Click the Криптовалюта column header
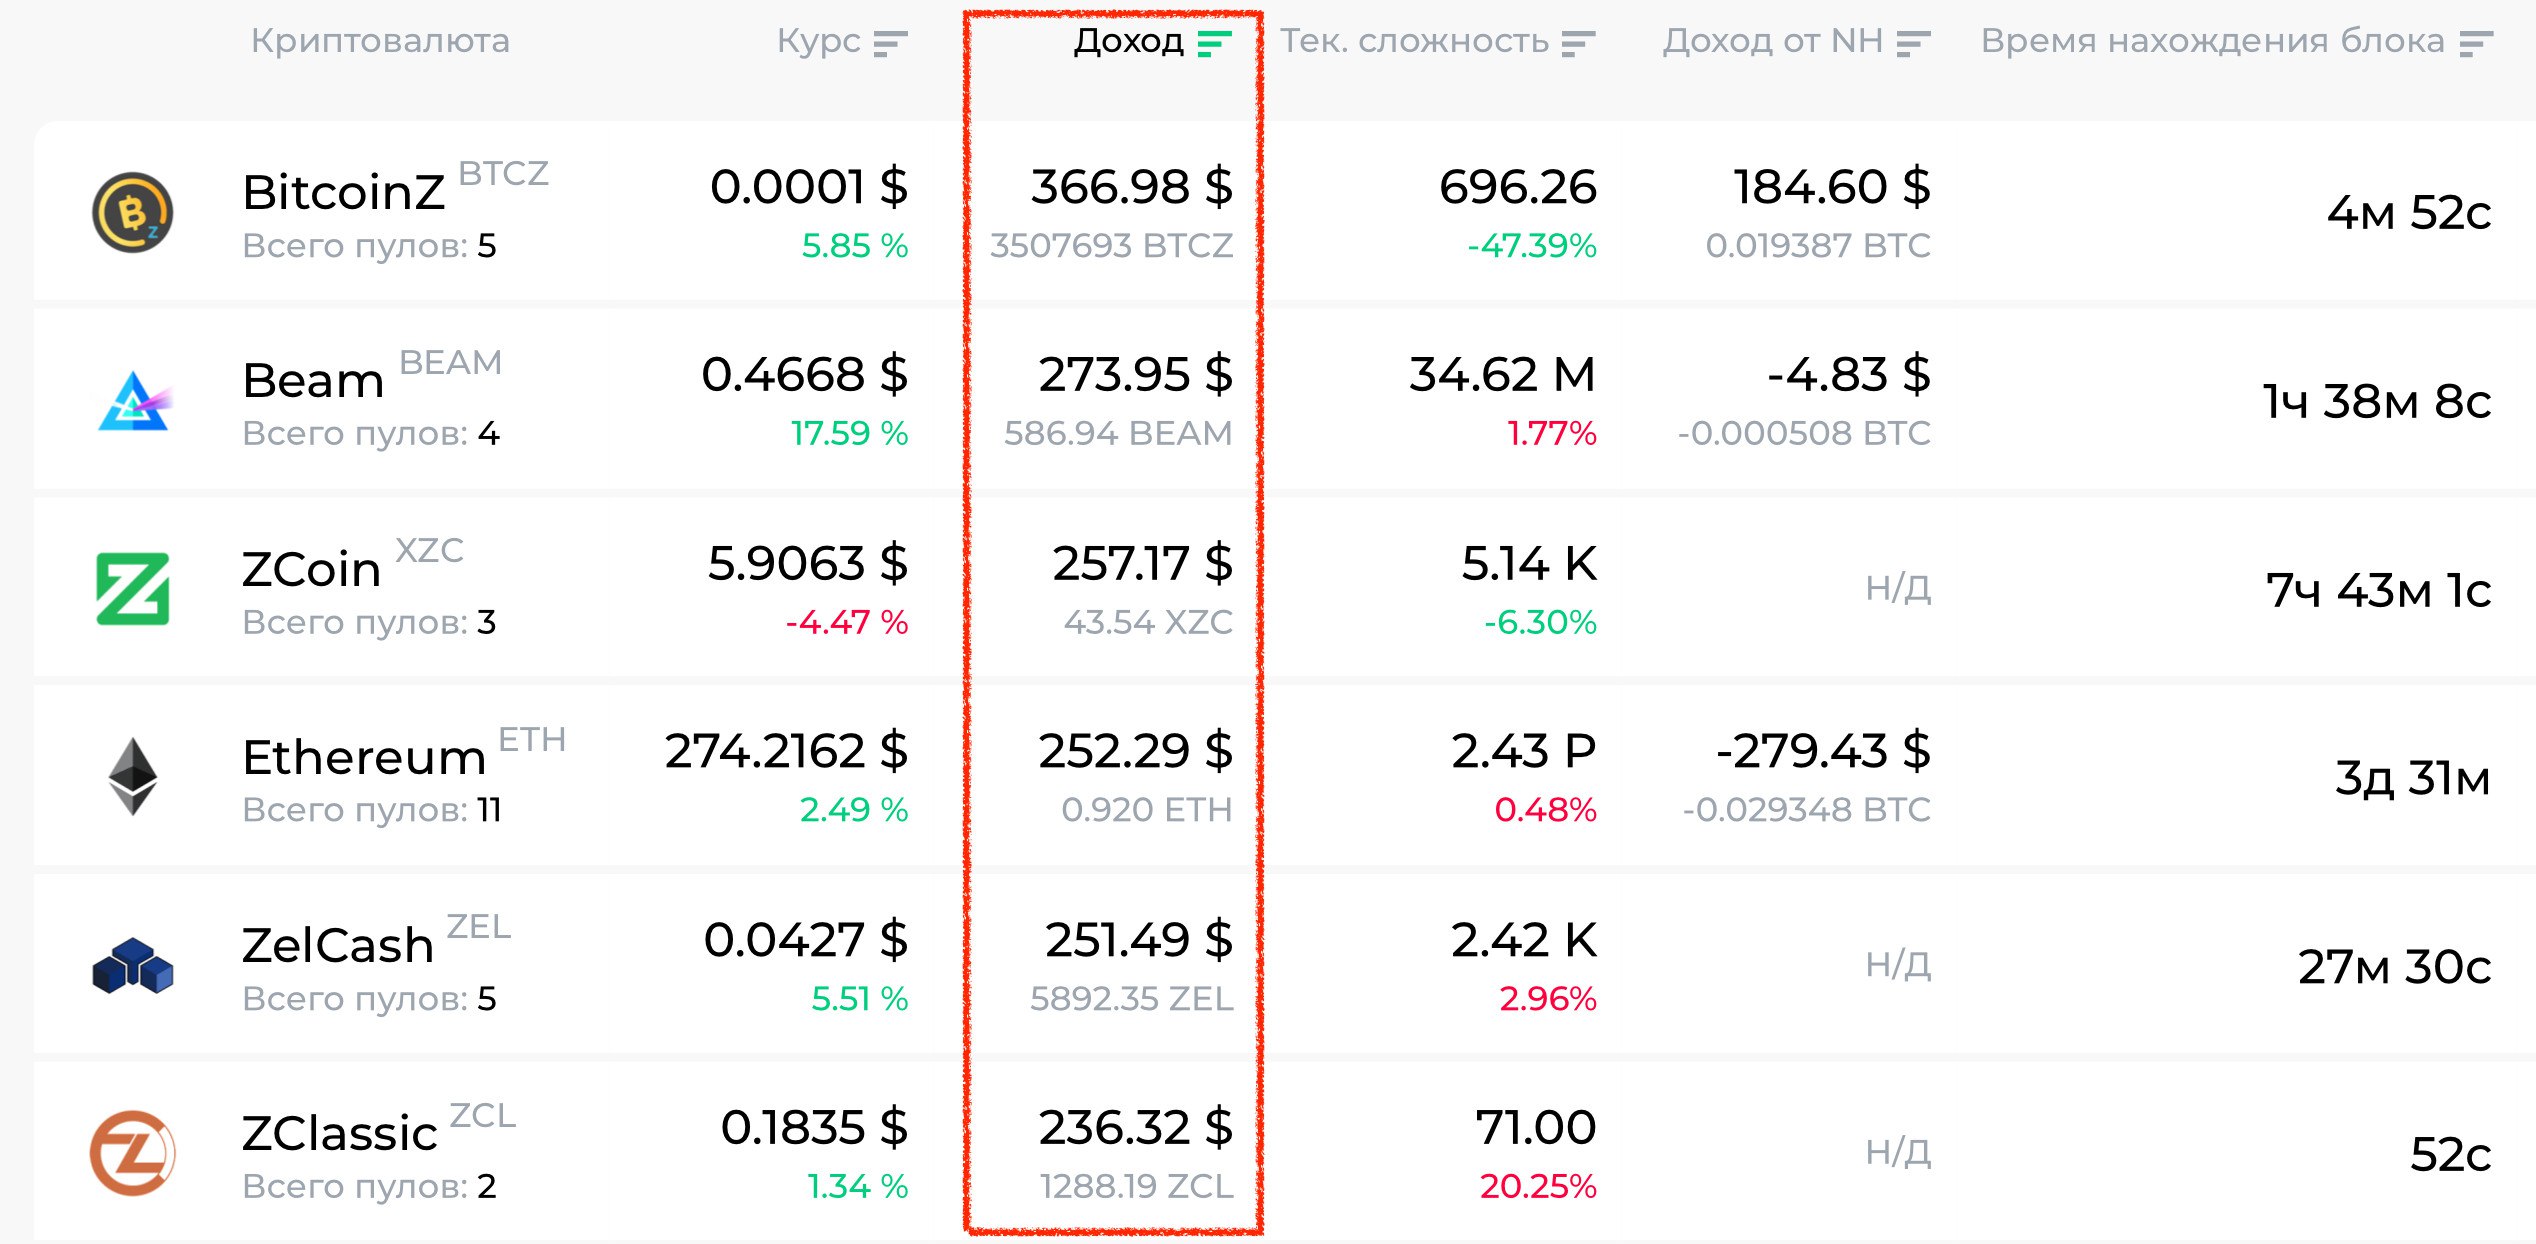The width and height of the screenshot is (2536, 1244). (380, 41)
